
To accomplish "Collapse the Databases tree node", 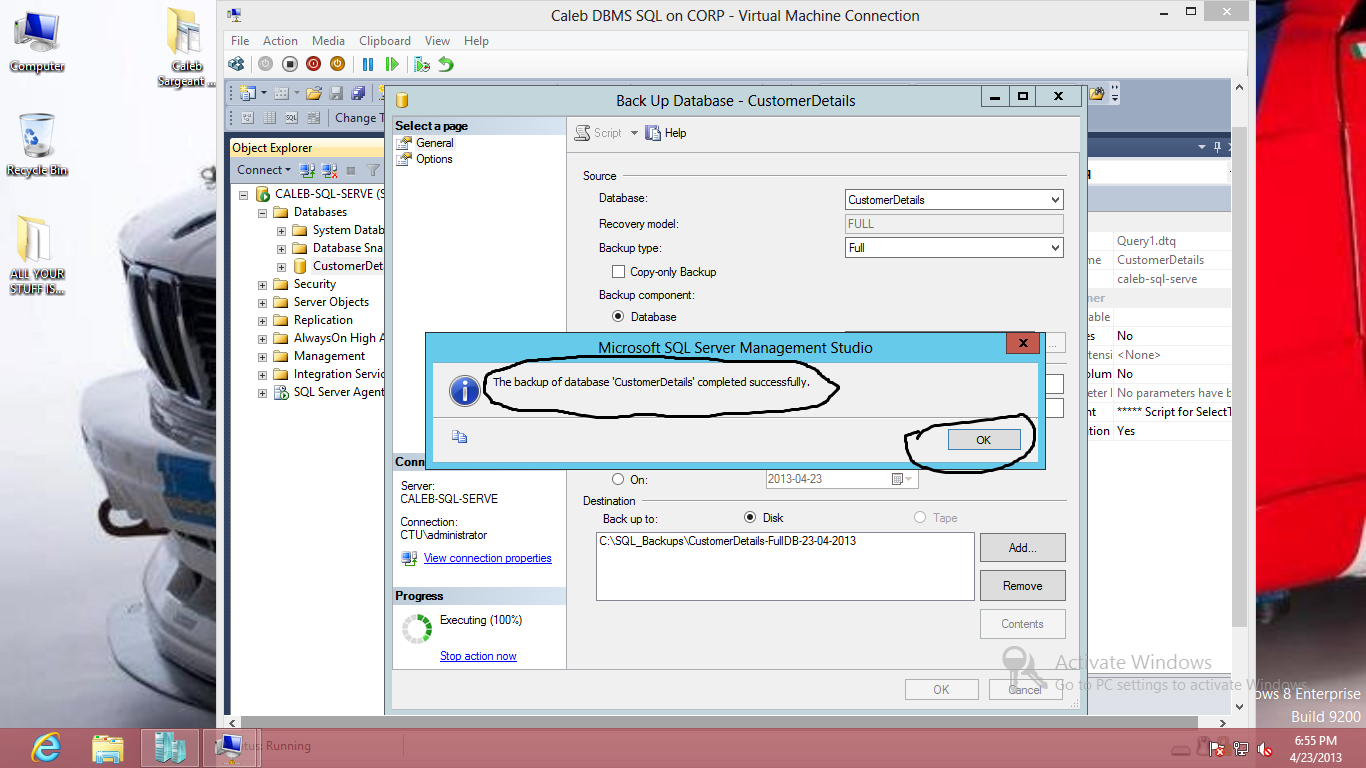I will point(263,213).
